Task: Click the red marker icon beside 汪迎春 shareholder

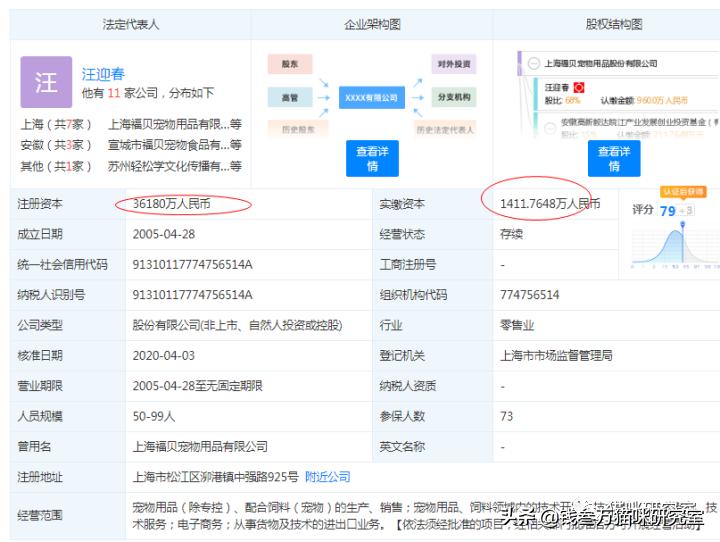Action: pyautogui.click(x=579, y=87)
